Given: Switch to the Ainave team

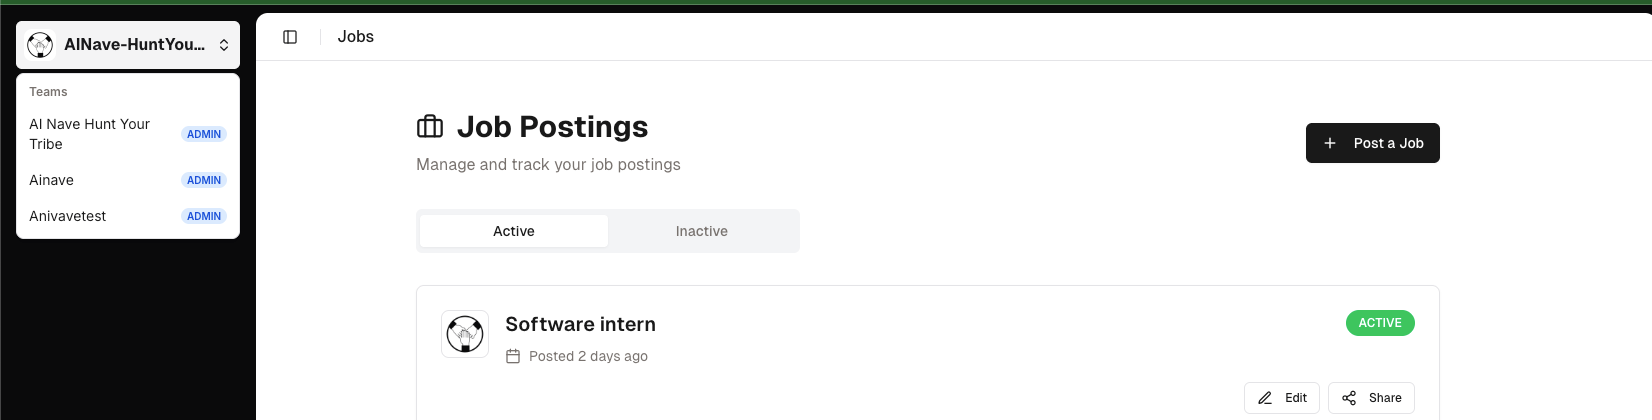Looking at the screenshot, I should 52,180.
